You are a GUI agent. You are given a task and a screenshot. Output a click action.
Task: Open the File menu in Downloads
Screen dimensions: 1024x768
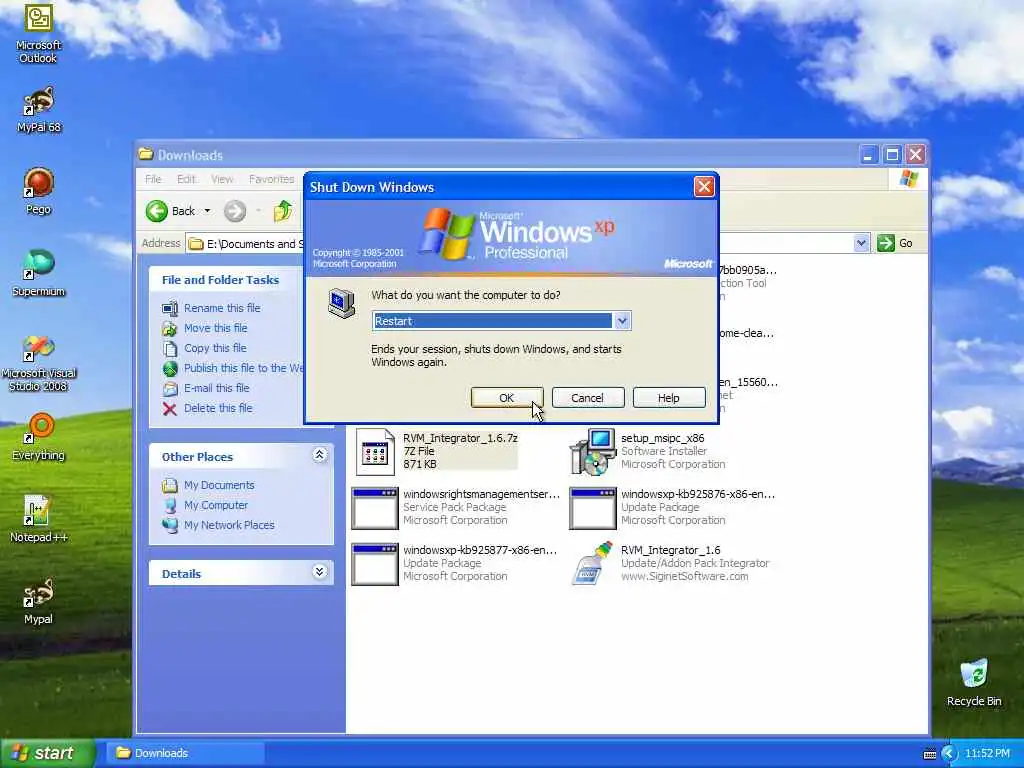[x=153, y=179]
